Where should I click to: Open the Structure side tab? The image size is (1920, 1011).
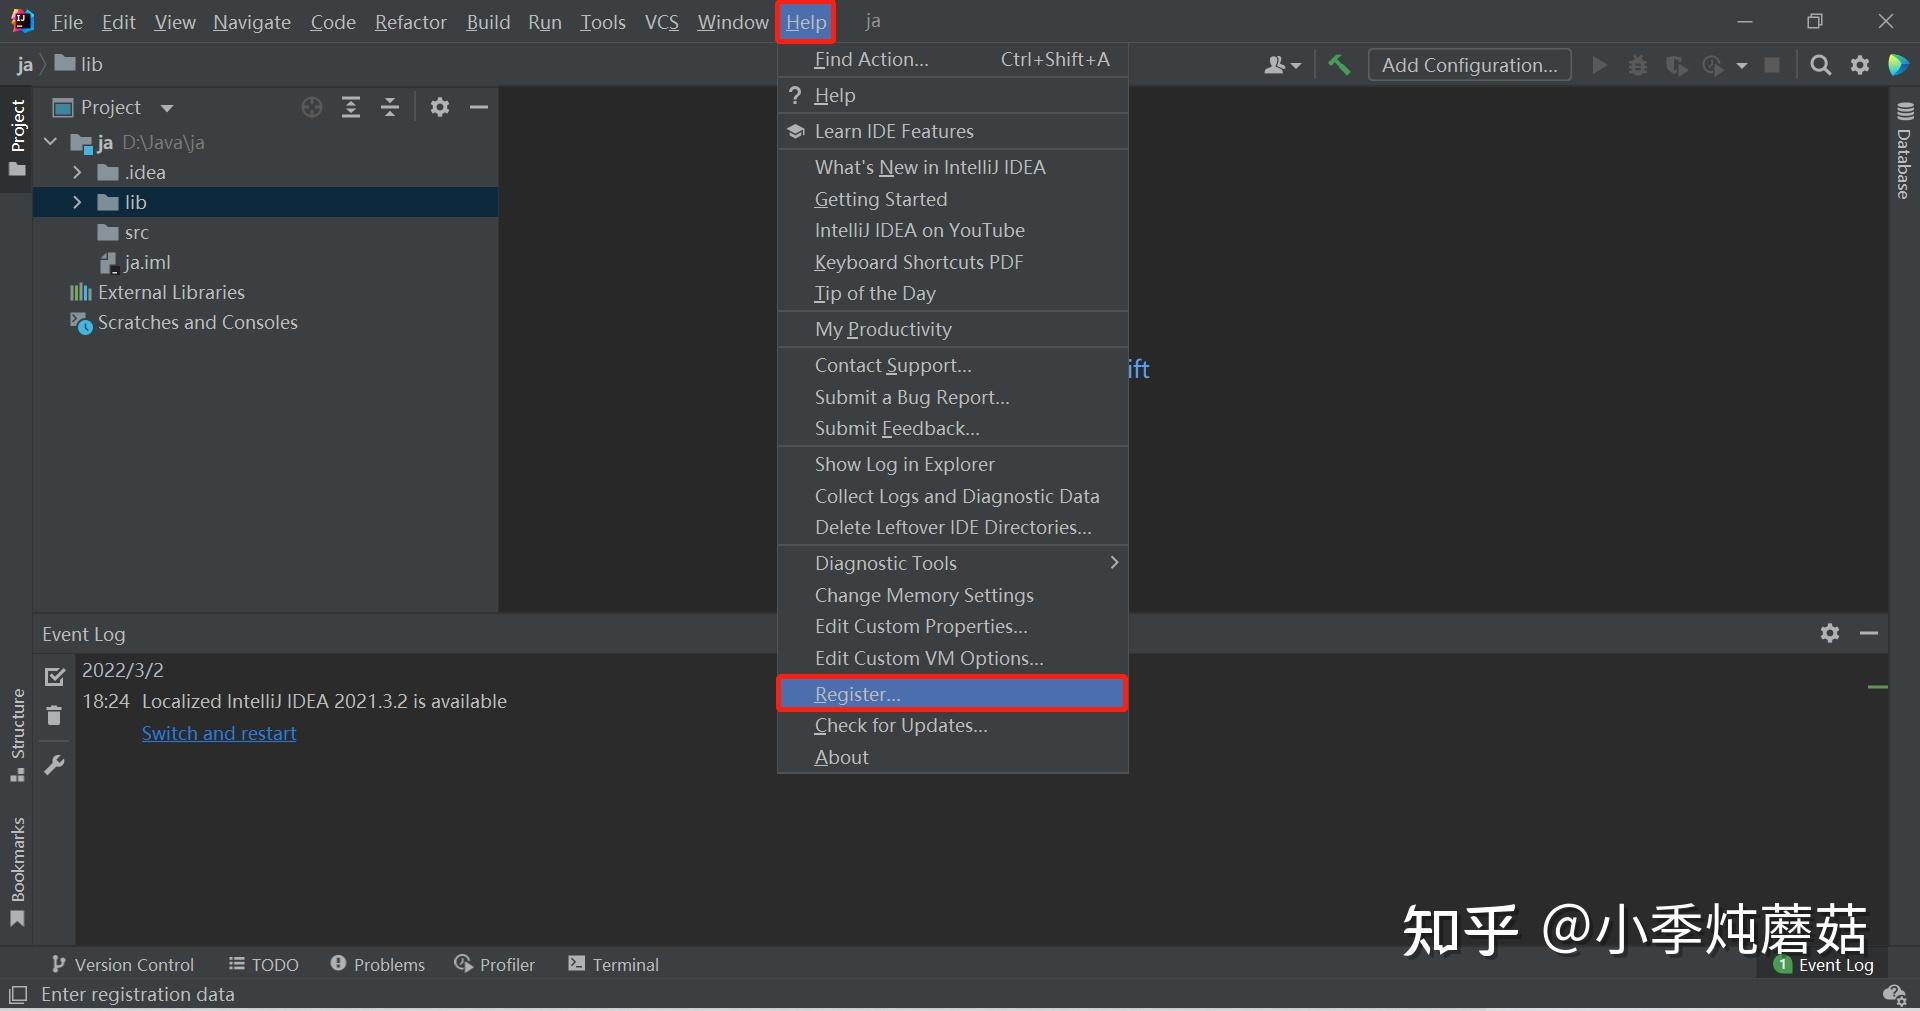click(x=17, y=735)
